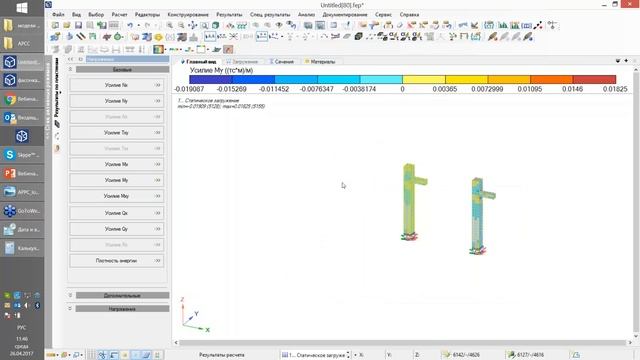
Task: Click the brown square icon in third toolbar row
Action: pyautogui.click(x=228, y=49)
